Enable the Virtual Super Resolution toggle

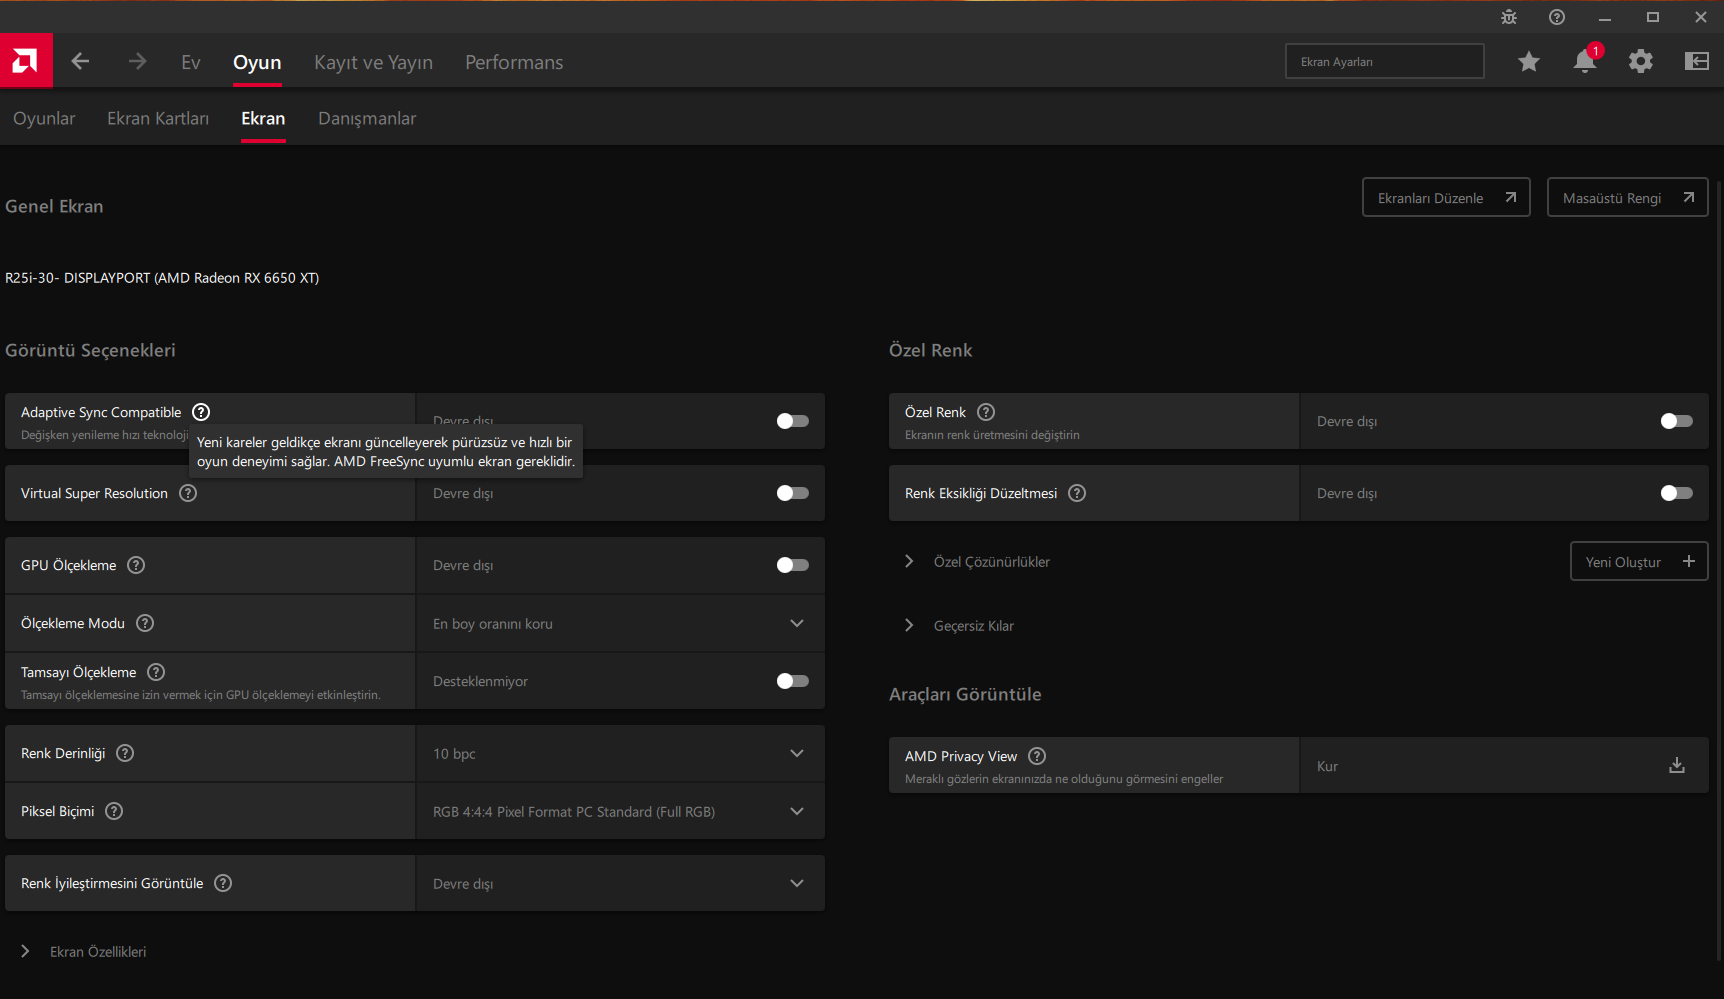pos(792,493)
